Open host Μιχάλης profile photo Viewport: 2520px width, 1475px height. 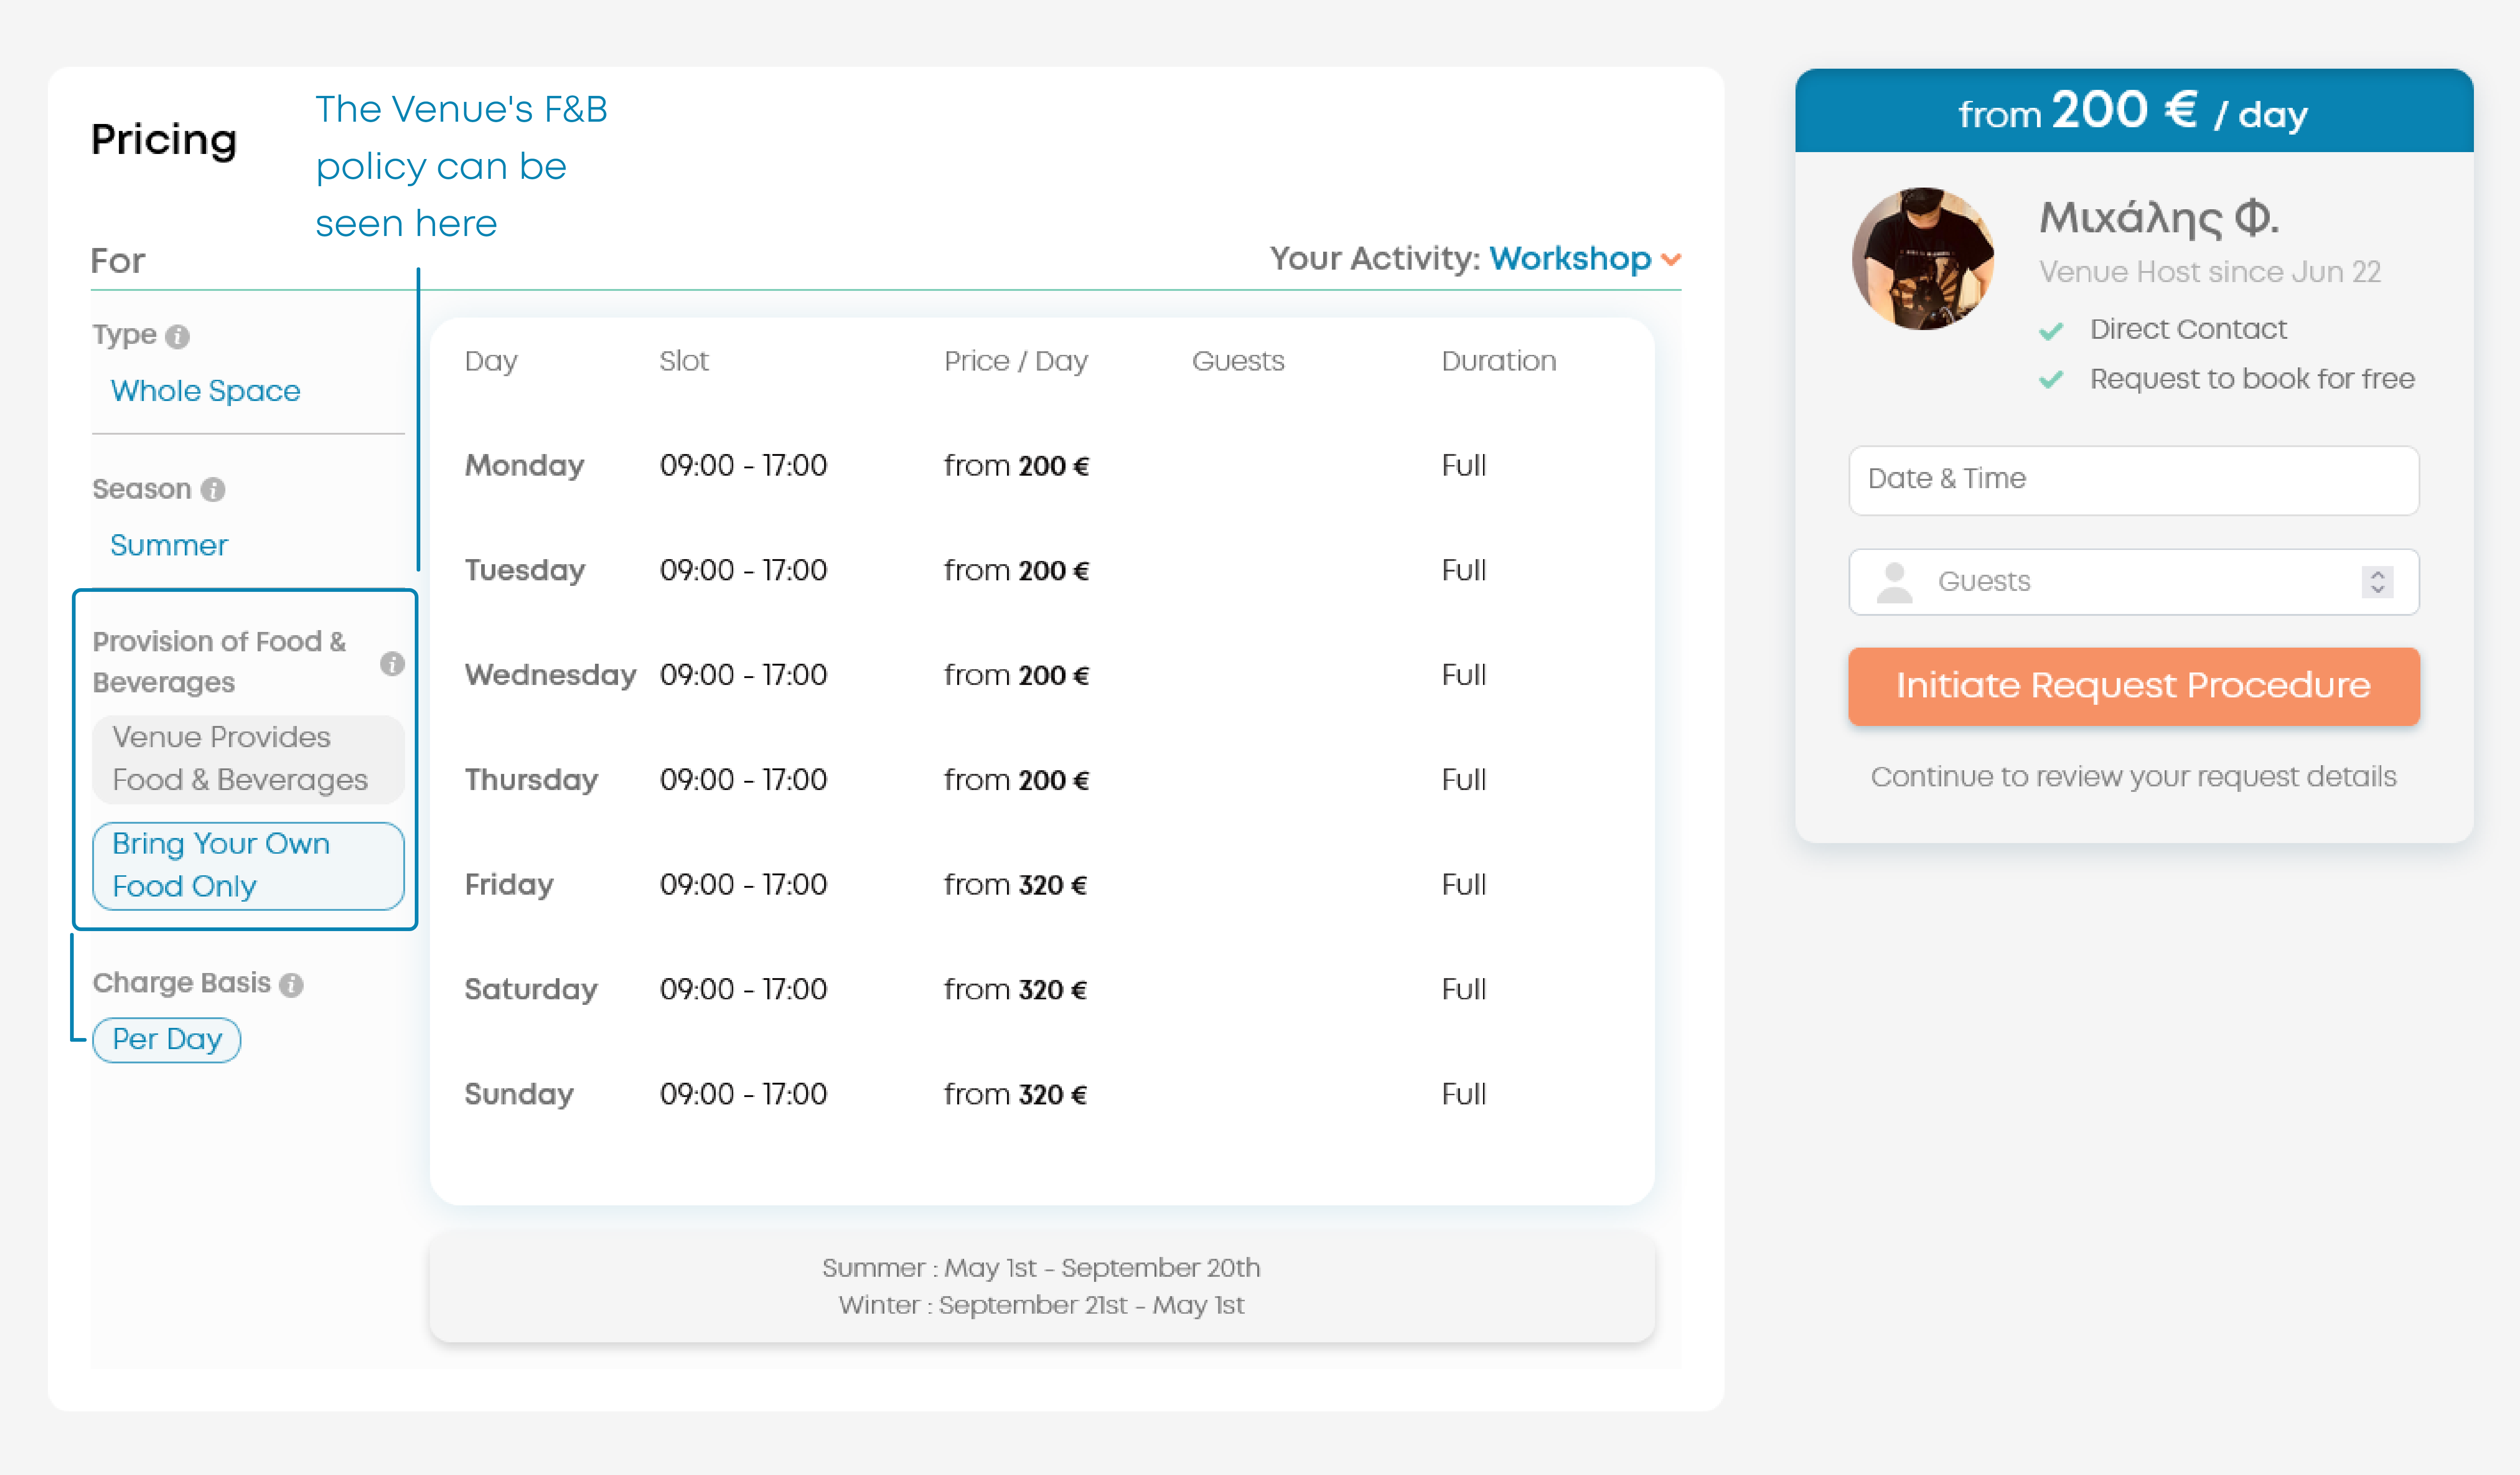[1923, 259]
